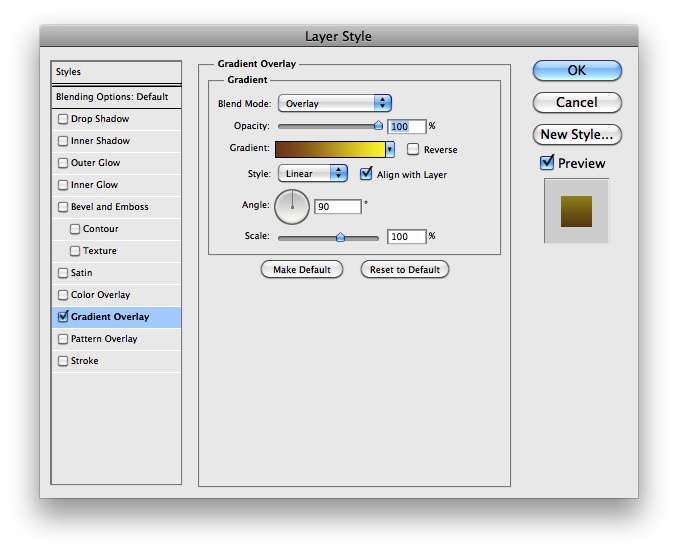Toggle the Outer Glow checkbox
This screenshot has width=678, height=553.
63,163
